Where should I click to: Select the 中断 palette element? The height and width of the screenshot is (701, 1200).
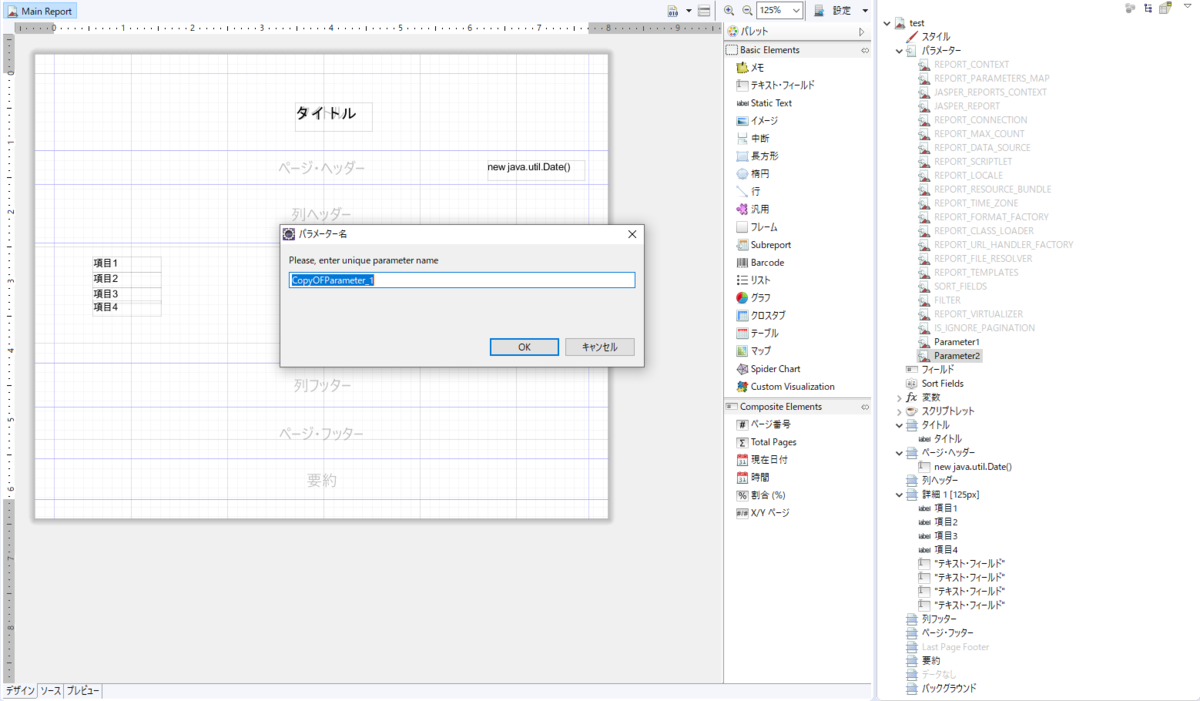752,138
